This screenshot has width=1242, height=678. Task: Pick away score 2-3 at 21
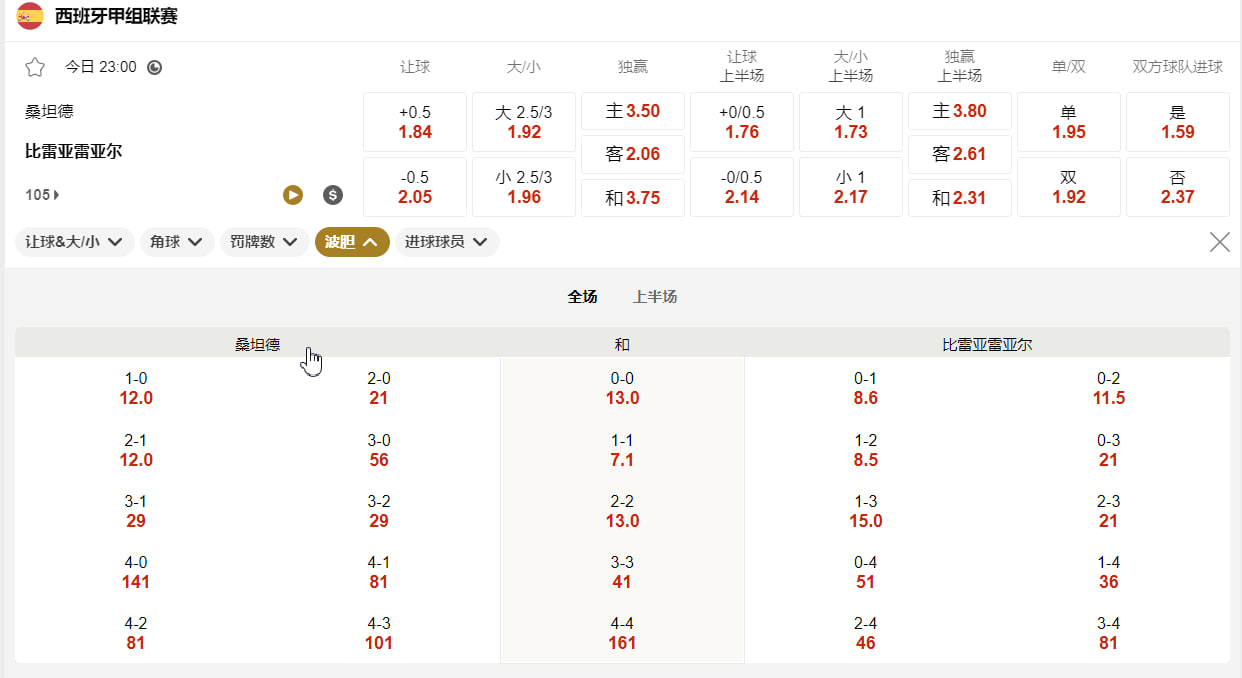pyautogui.click(x=1109, y=511)
